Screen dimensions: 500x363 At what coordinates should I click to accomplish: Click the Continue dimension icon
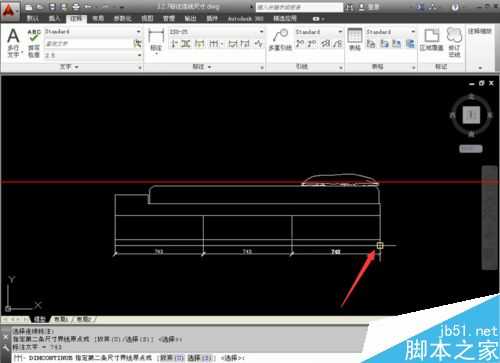pos(213,44)
